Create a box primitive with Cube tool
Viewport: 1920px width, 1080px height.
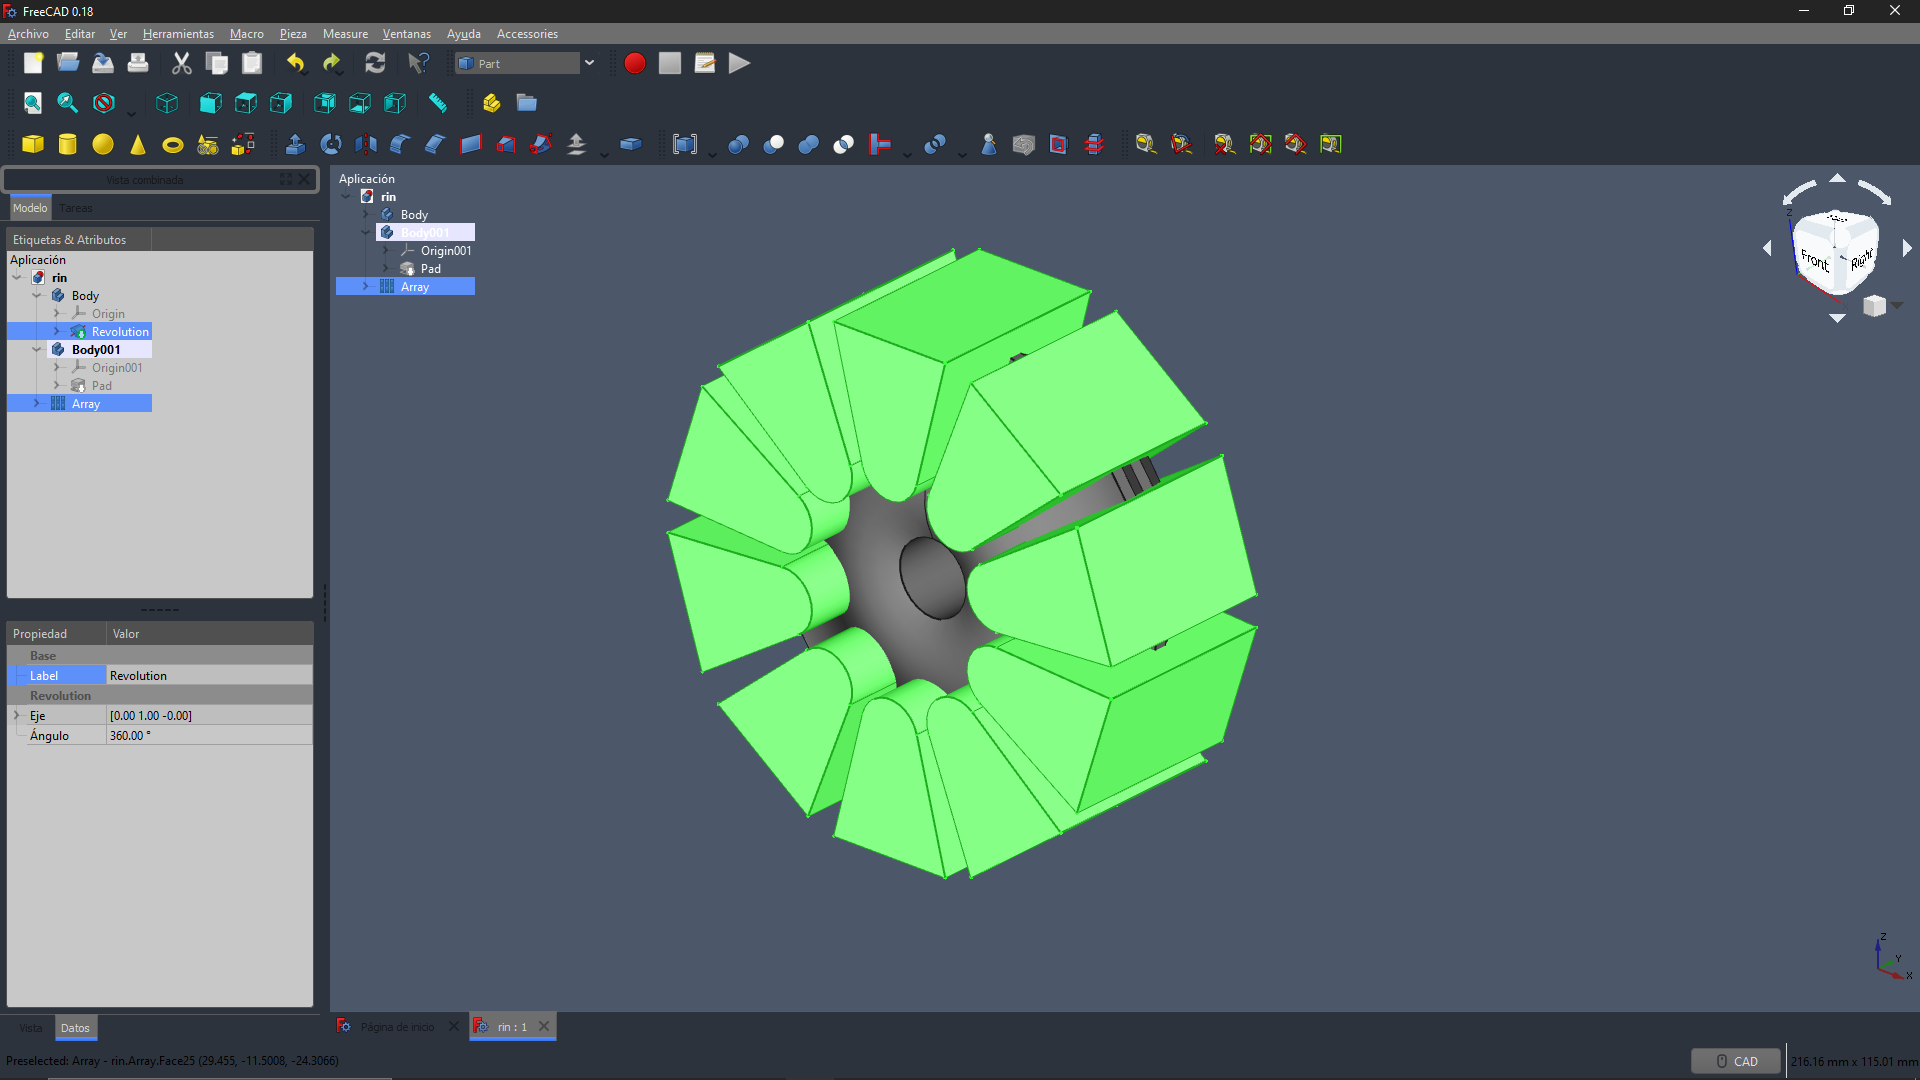[33, 144]
